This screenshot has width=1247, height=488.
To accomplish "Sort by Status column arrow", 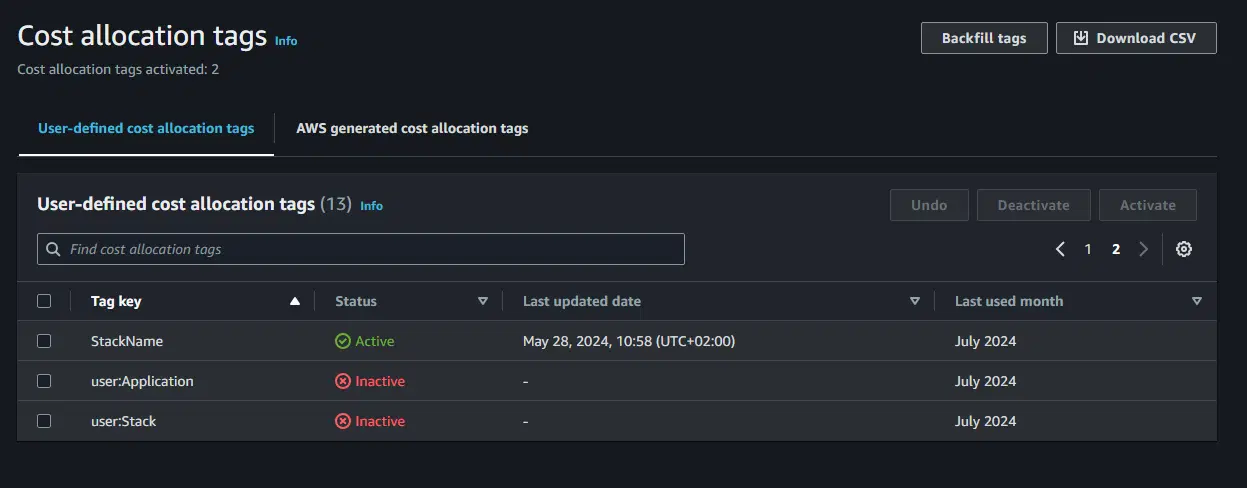I will tap(483, 301).
